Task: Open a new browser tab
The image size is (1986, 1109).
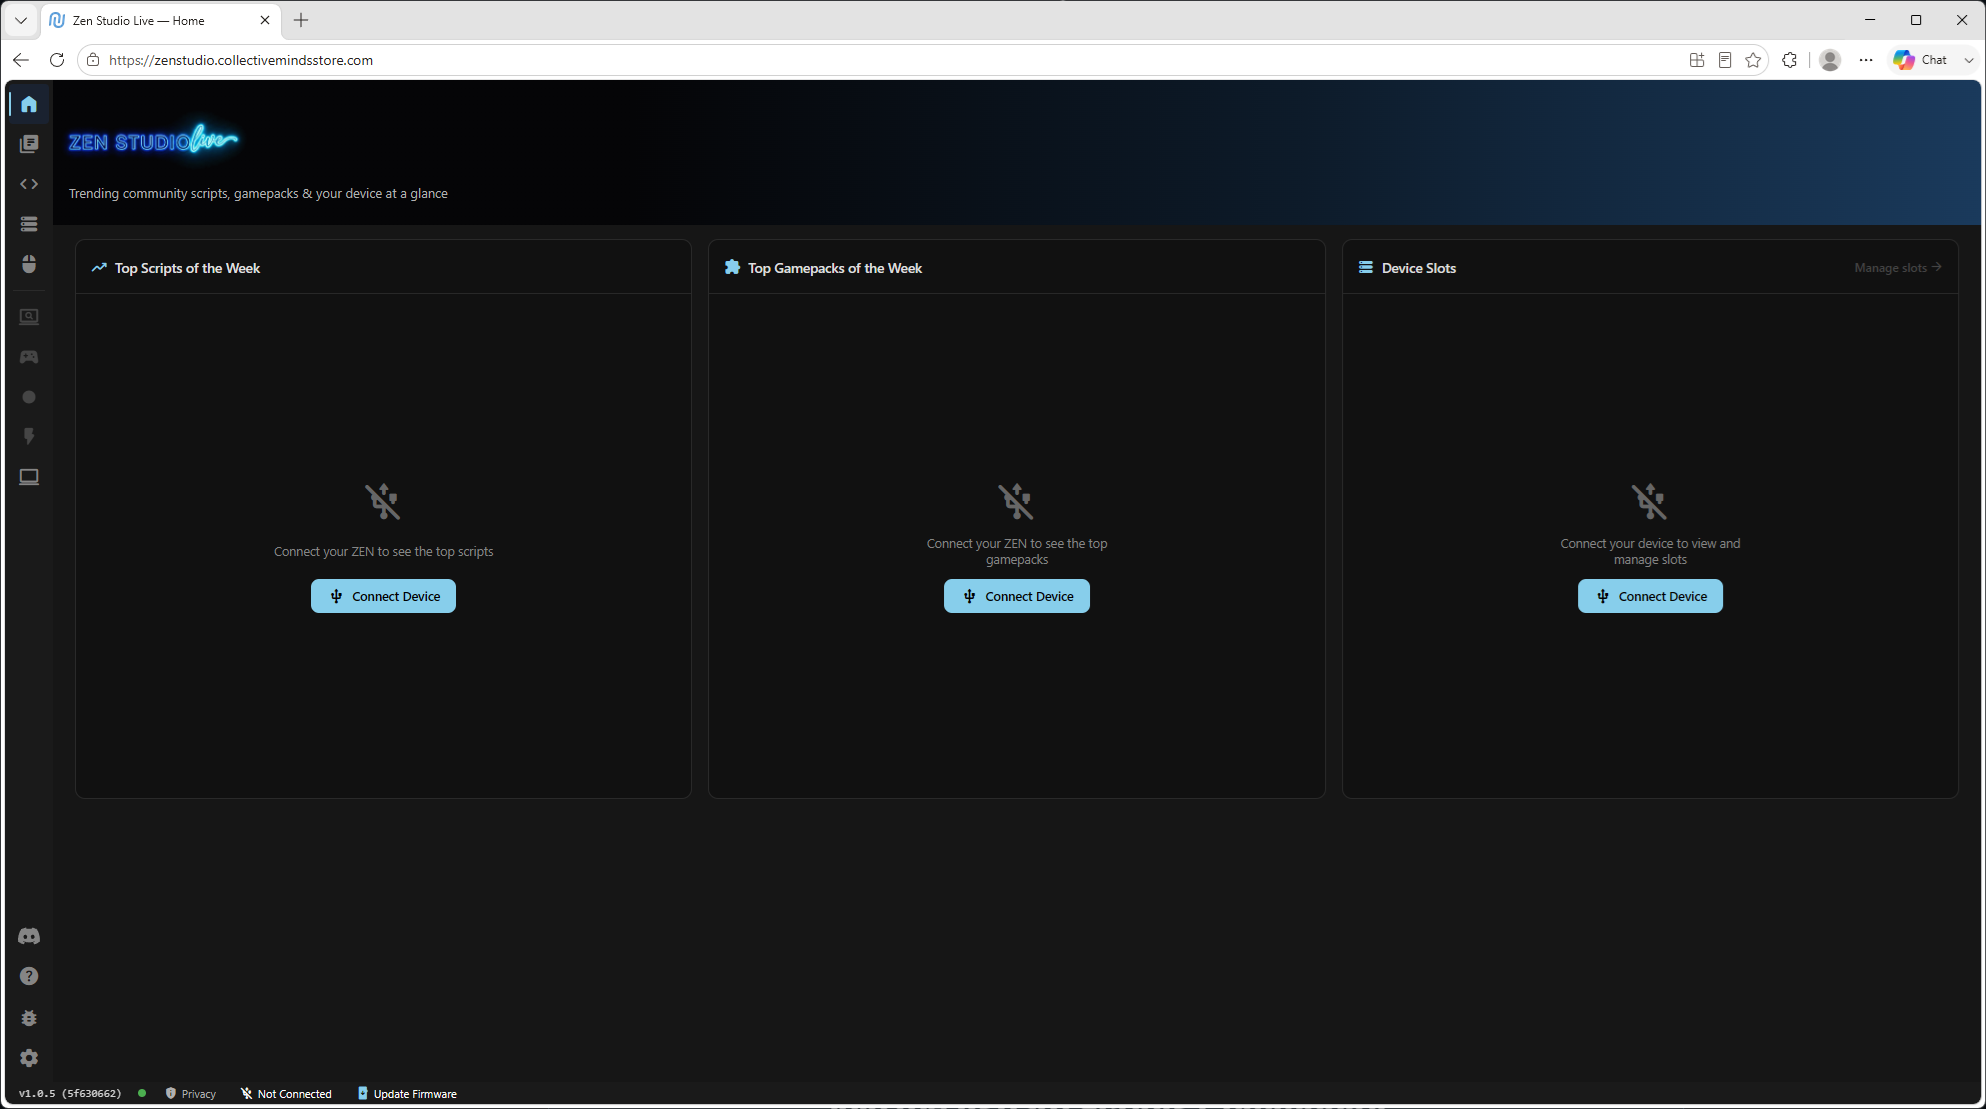Action: (301, 20)
